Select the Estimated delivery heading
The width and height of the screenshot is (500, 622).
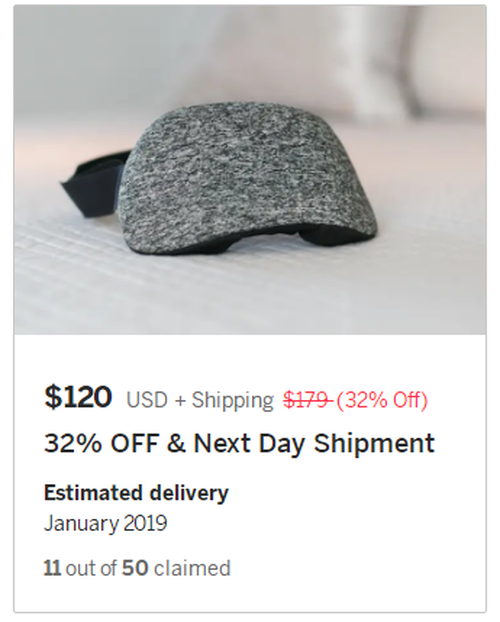tap(136, 493)
